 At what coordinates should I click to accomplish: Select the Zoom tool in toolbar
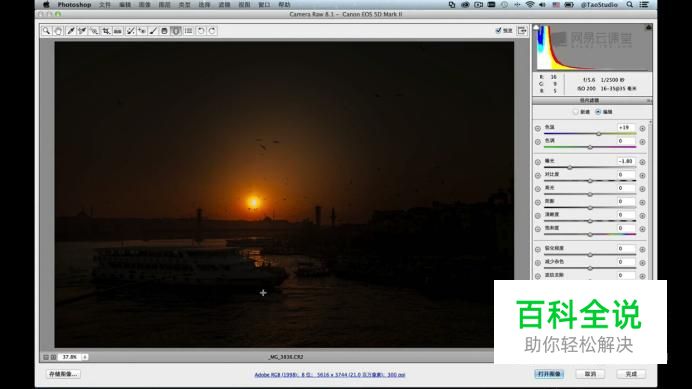[46, 30]
